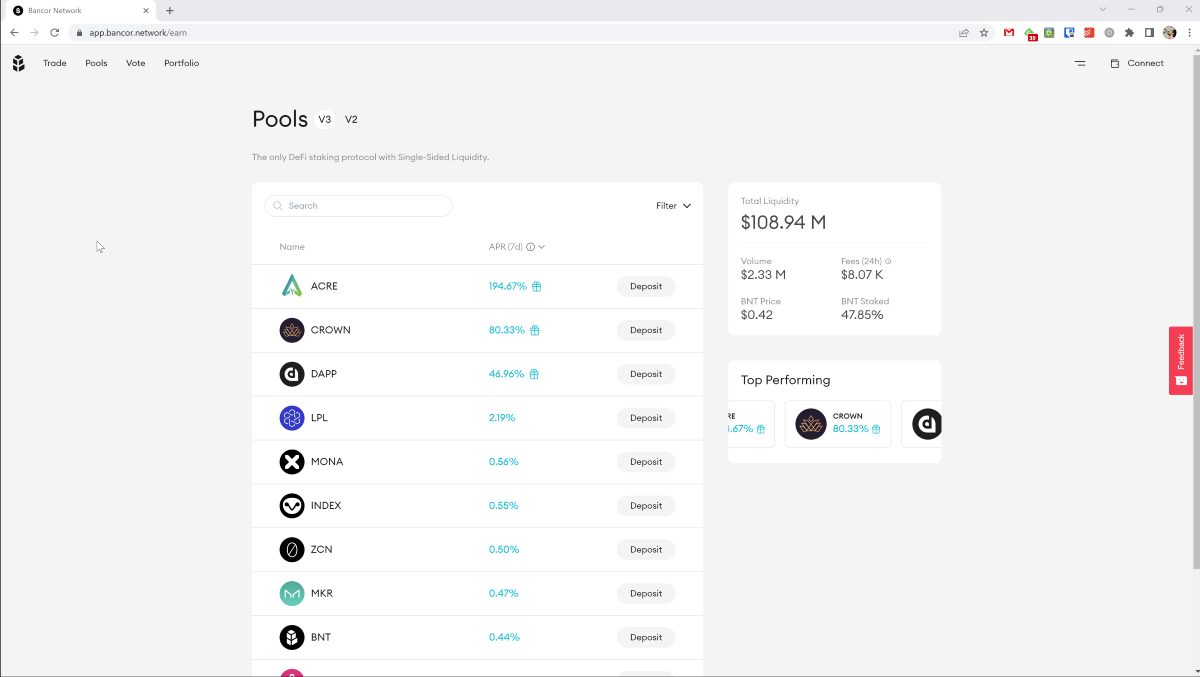Click the ZCN token logo

pos(291,549)
